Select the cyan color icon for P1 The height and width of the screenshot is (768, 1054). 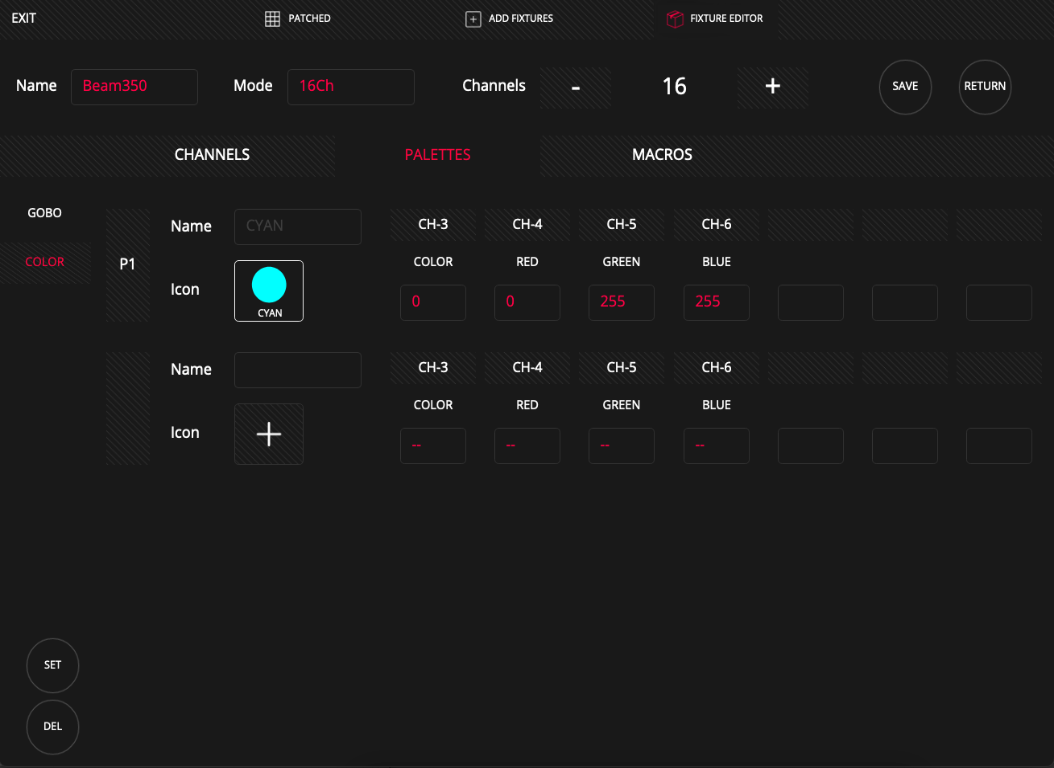(269, 291)
